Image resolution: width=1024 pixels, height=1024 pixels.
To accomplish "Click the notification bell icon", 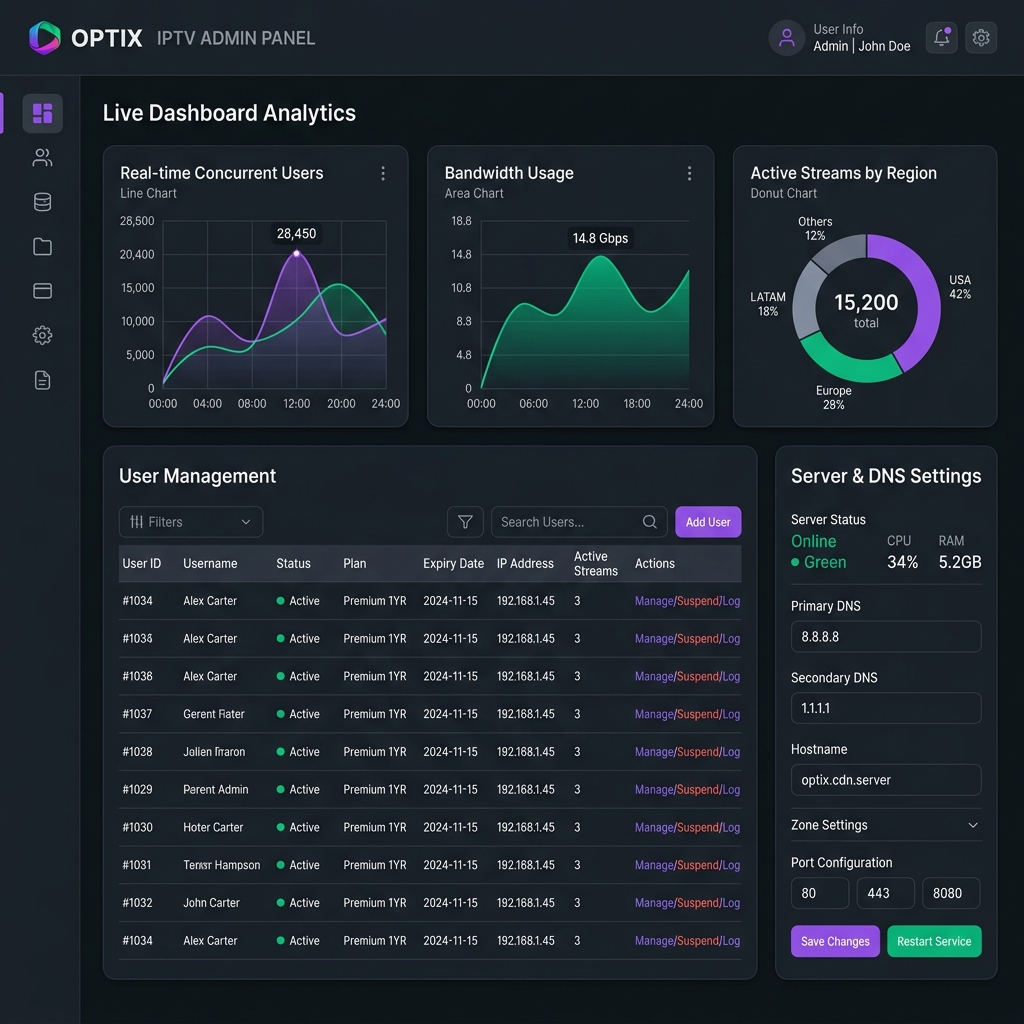I will tap(941, 38).
